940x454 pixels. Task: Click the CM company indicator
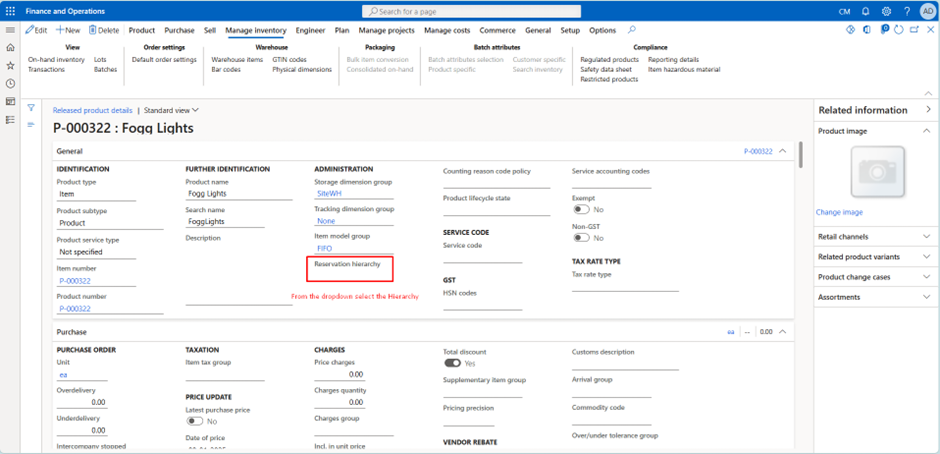click(844, 11)
